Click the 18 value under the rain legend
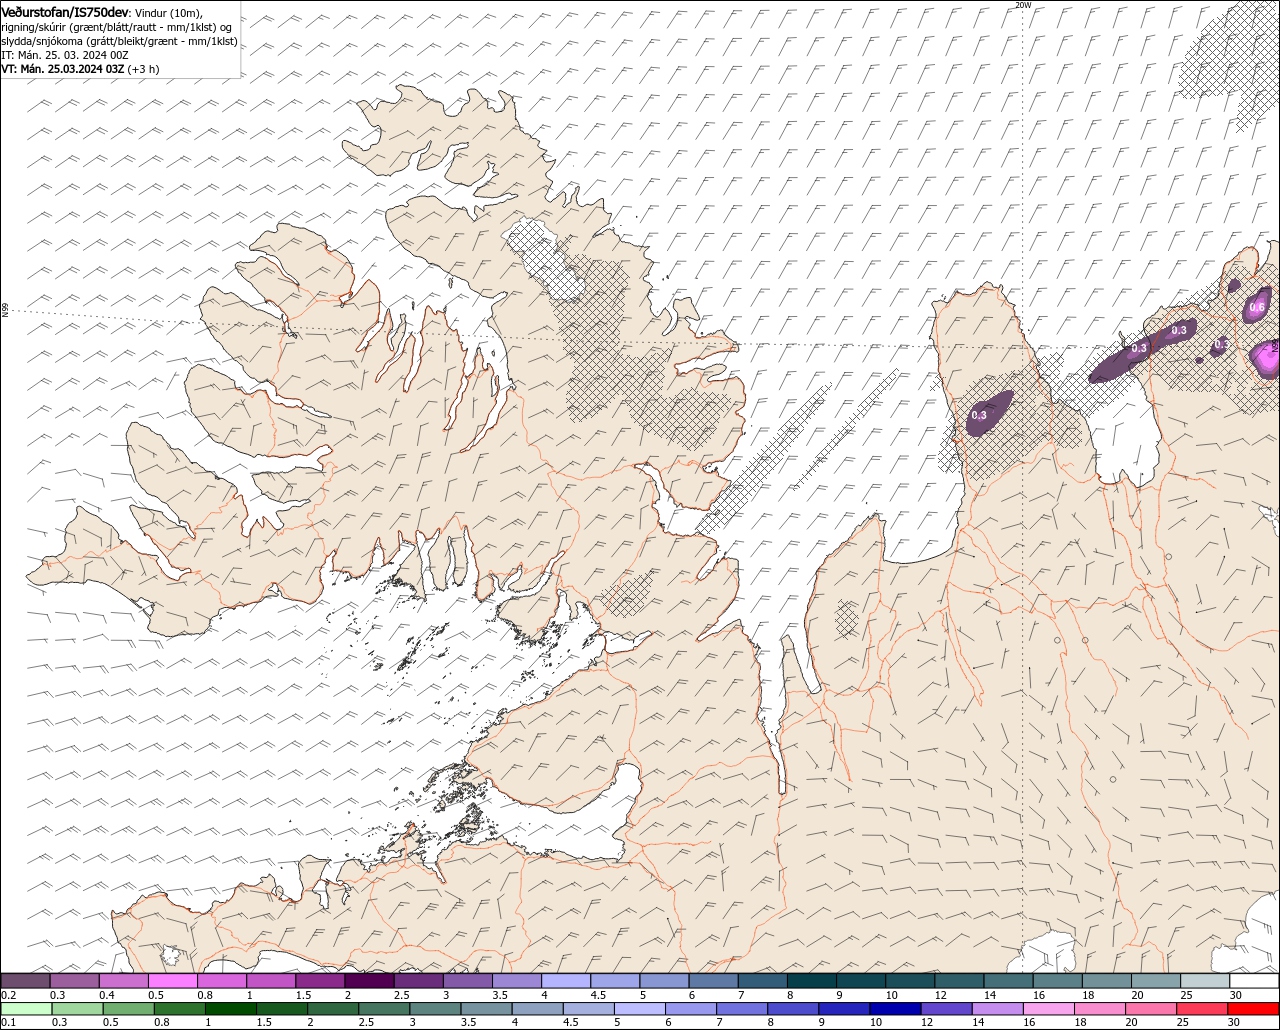The height and width of the screenshot is (1030, 1280). click(1080, 1022)
